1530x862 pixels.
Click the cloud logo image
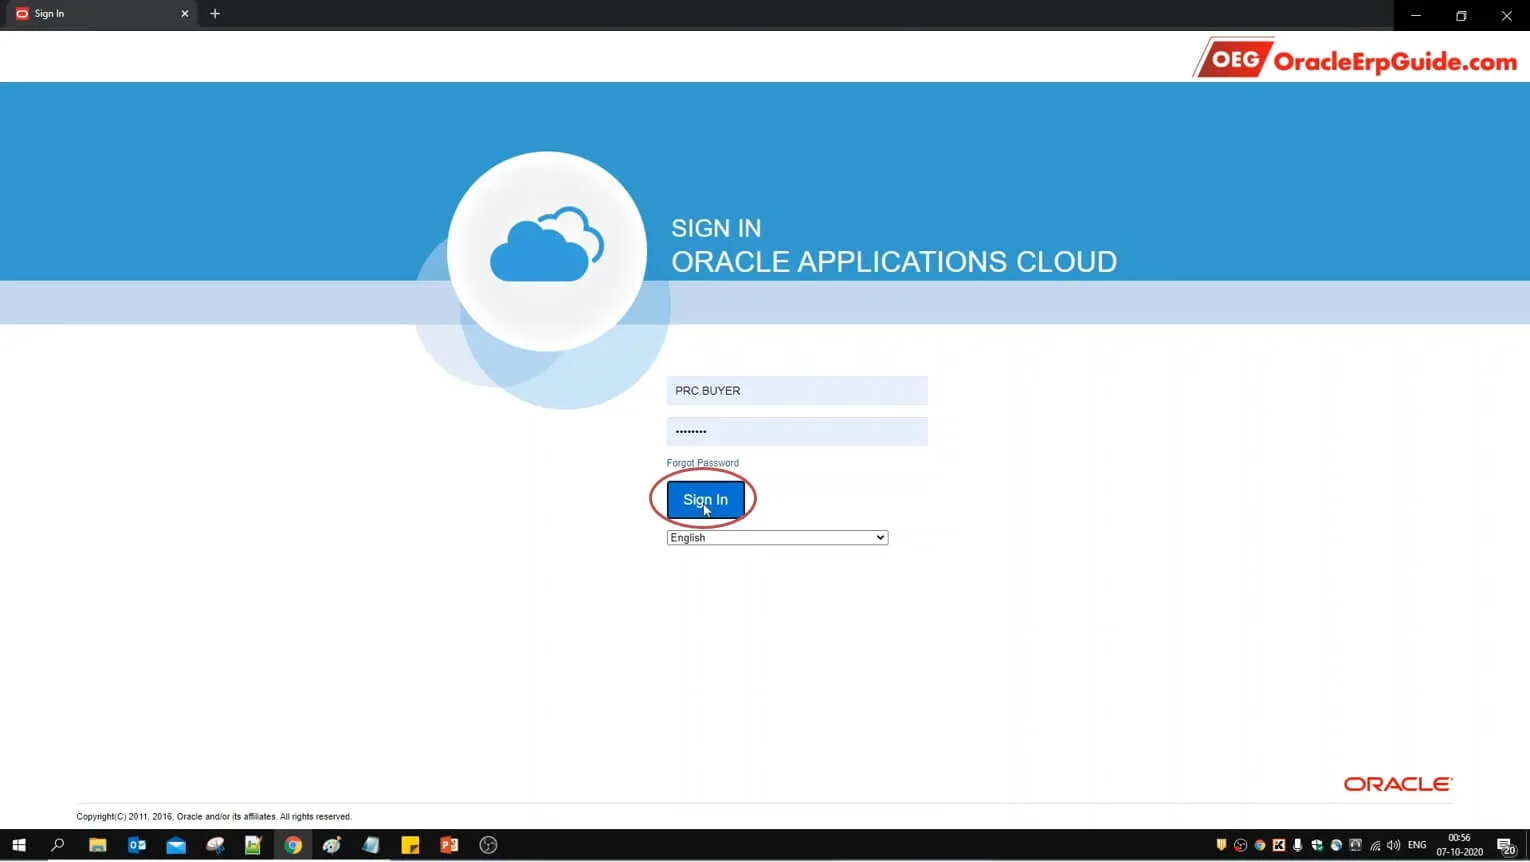547,251
